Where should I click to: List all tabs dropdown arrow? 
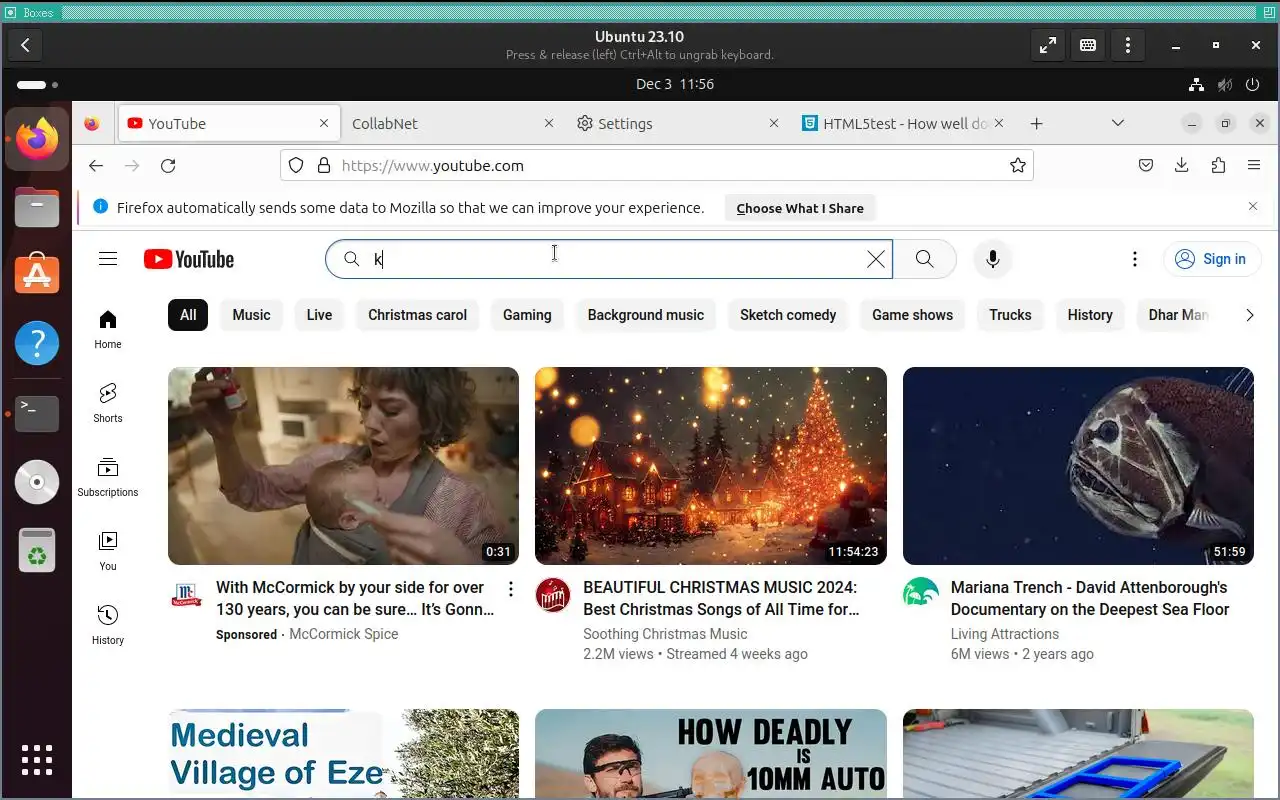[x=1118, y=124]
